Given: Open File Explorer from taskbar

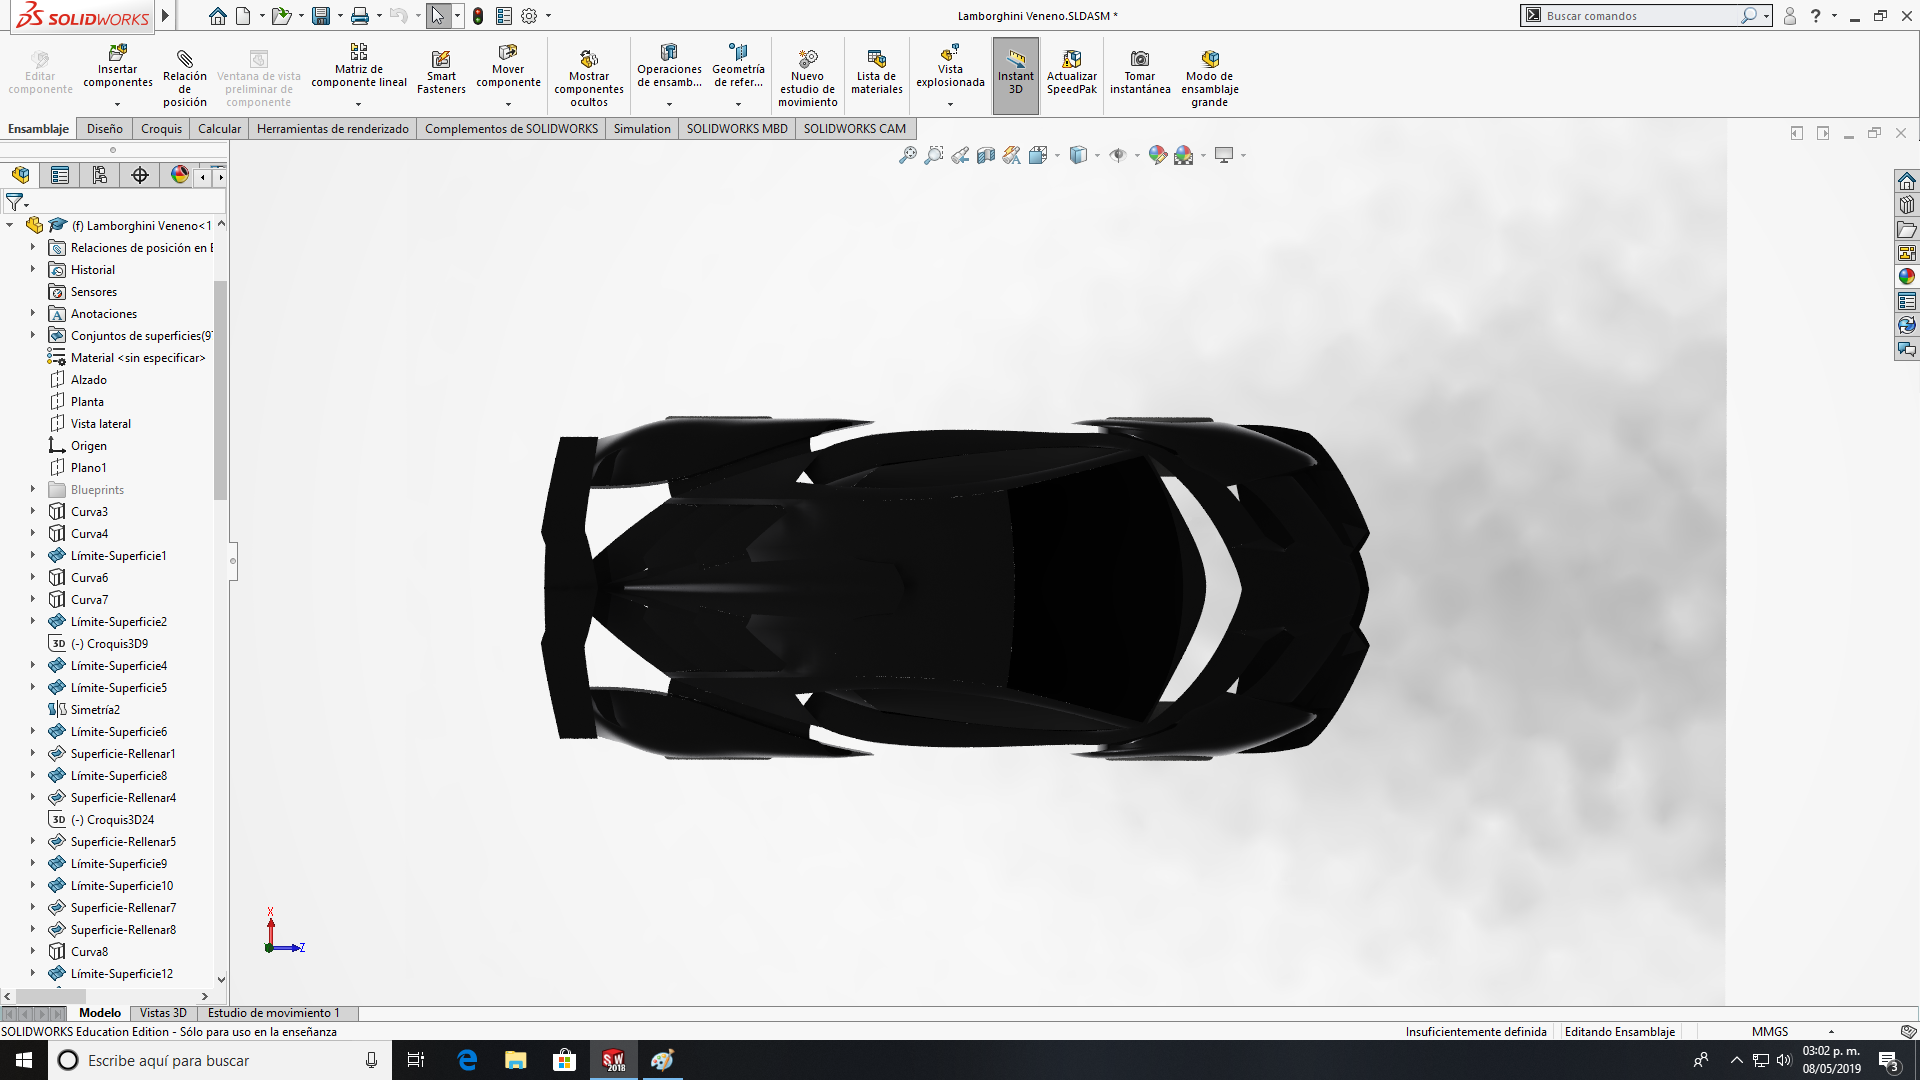Looking at the screenshot, I should (x=515, y=1060).
